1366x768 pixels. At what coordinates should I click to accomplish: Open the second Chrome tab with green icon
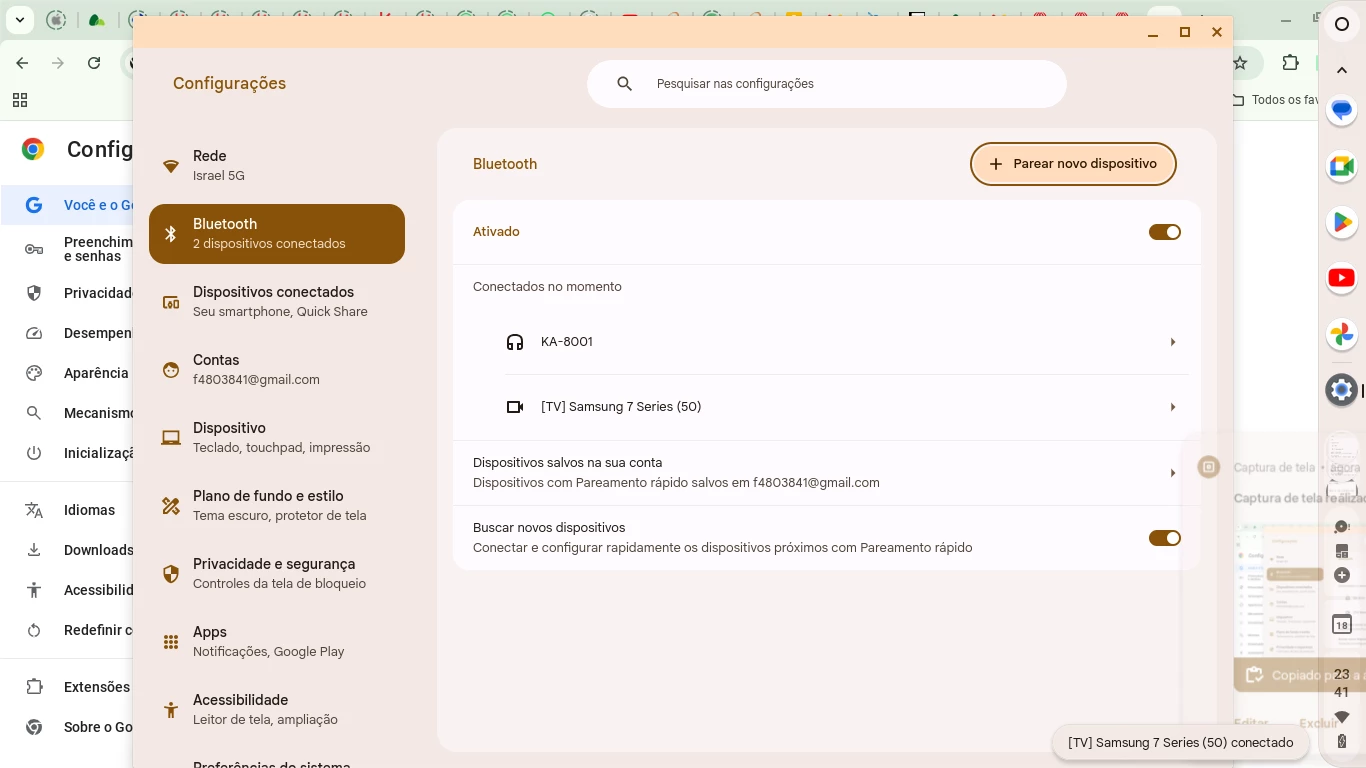point(97,20)
